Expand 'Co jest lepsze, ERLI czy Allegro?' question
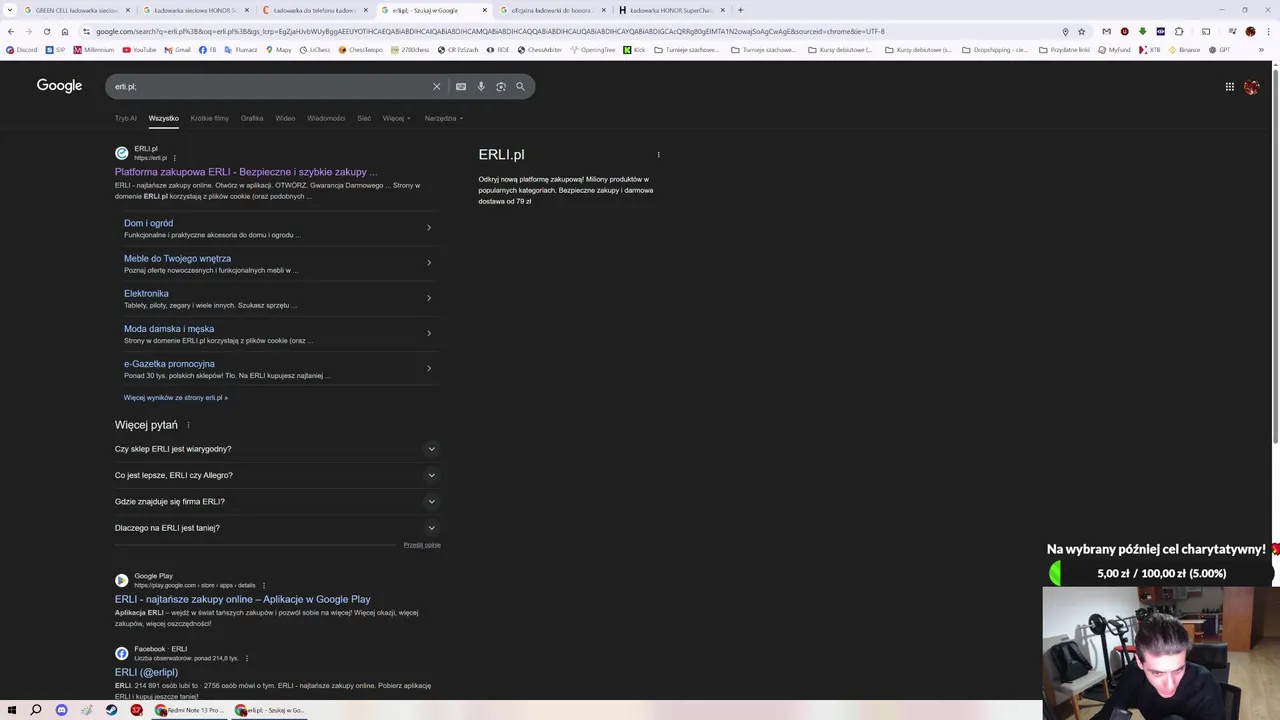Viewport: 1280px width, 720px height. coord(277,475)
